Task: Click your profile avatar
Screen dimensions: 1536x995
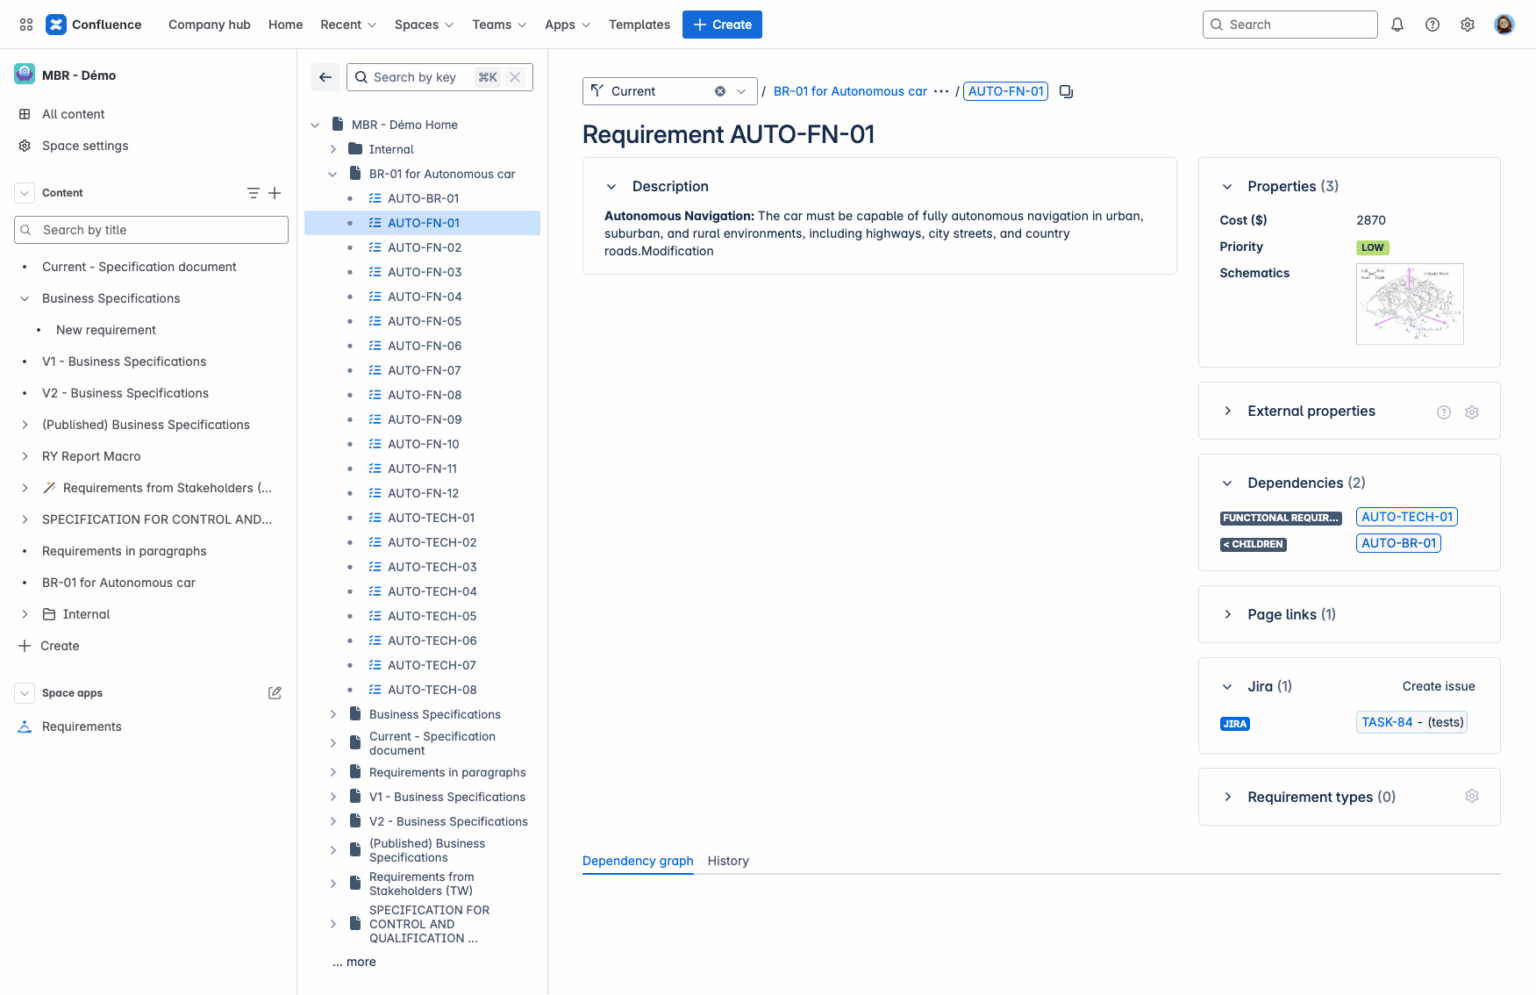Action: coord(1504,24)
